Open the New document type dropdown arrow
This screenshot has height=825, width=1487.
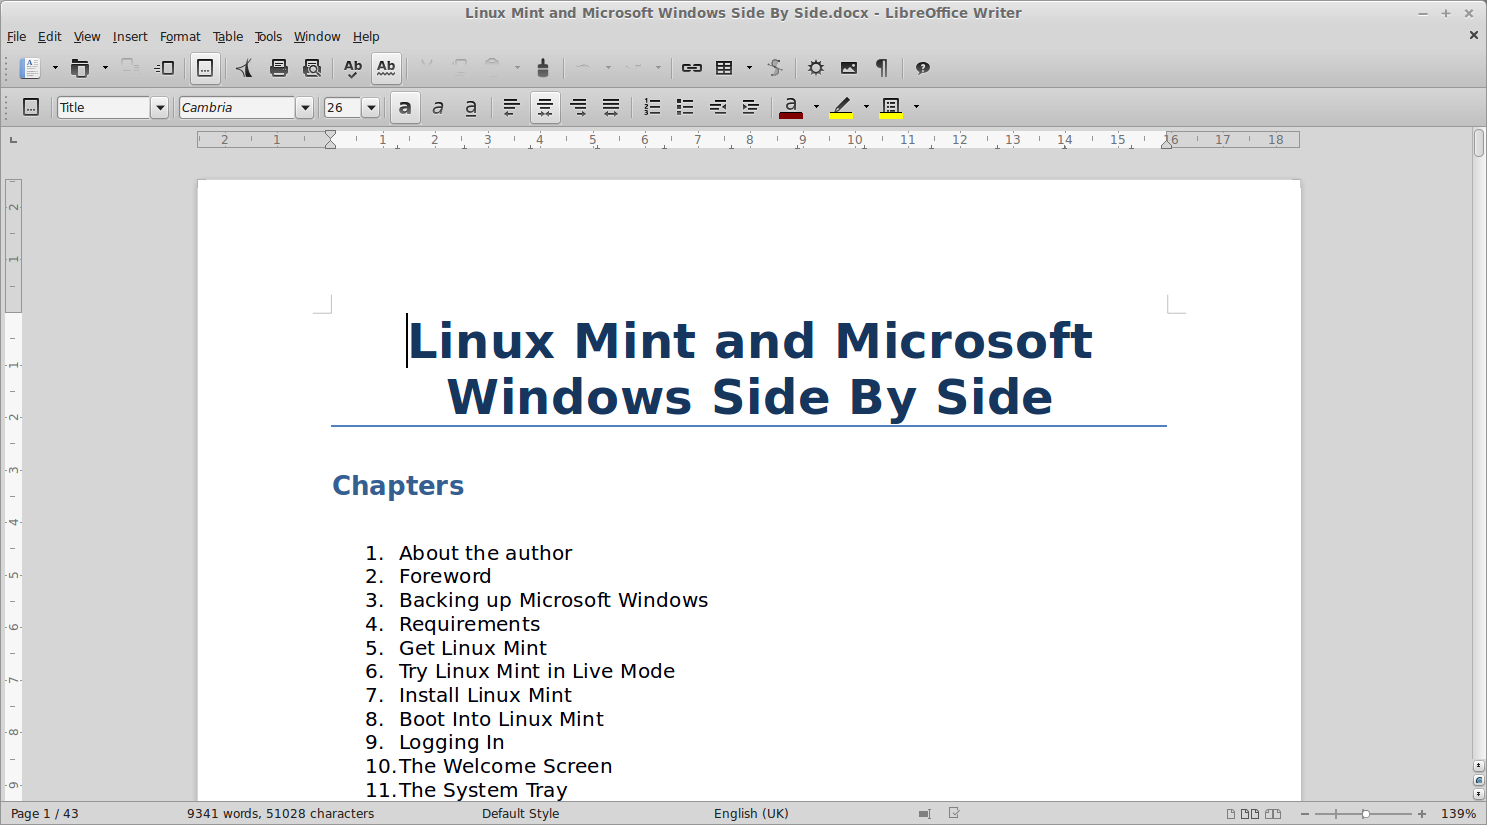(55, 68)
